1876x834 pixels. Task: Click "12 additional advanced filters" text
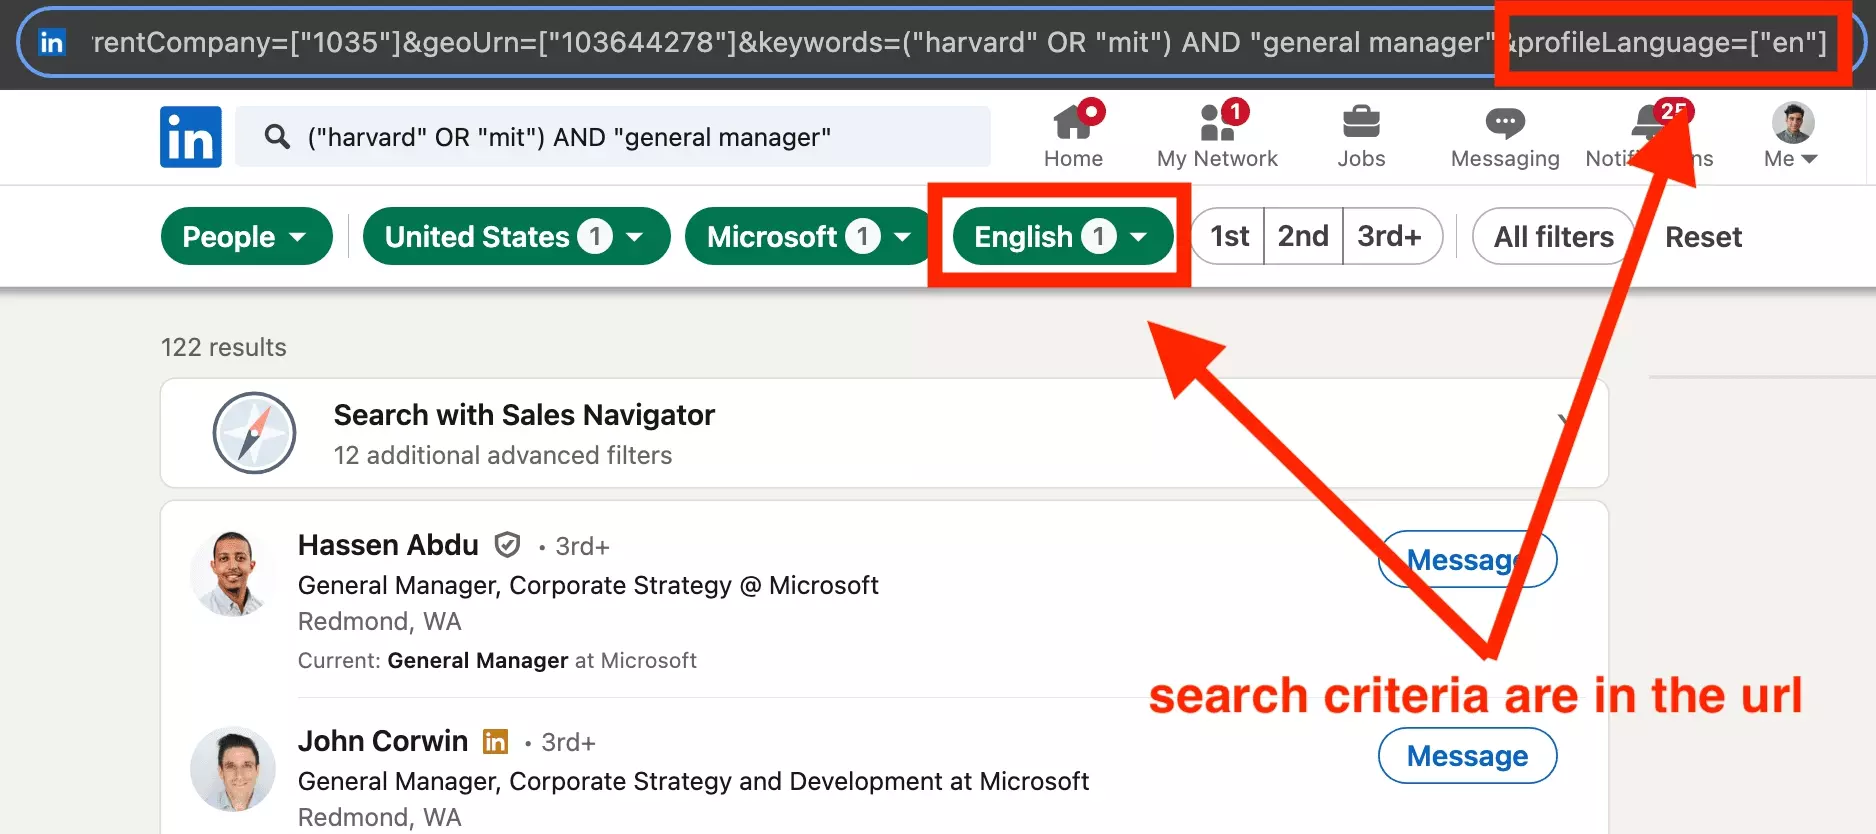pos(503,455)
